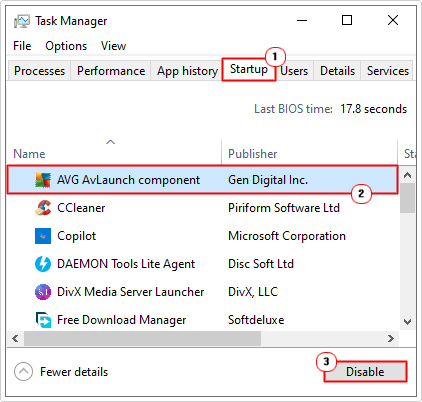
Task: Click the vertical scrollbar up arrow
Action: 407,175
